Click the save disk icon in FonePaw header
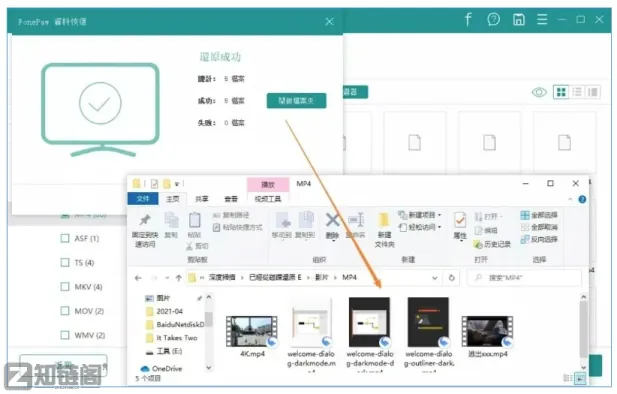The width and height of the screenshot is (617, 394). coord(519,19)
